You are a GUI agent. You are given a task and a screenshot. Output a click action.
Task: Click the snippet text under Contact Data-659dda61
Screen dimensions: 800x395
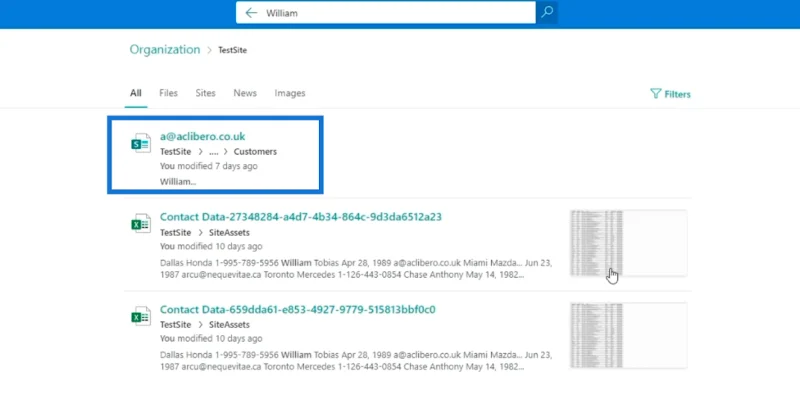pos(356,361)
